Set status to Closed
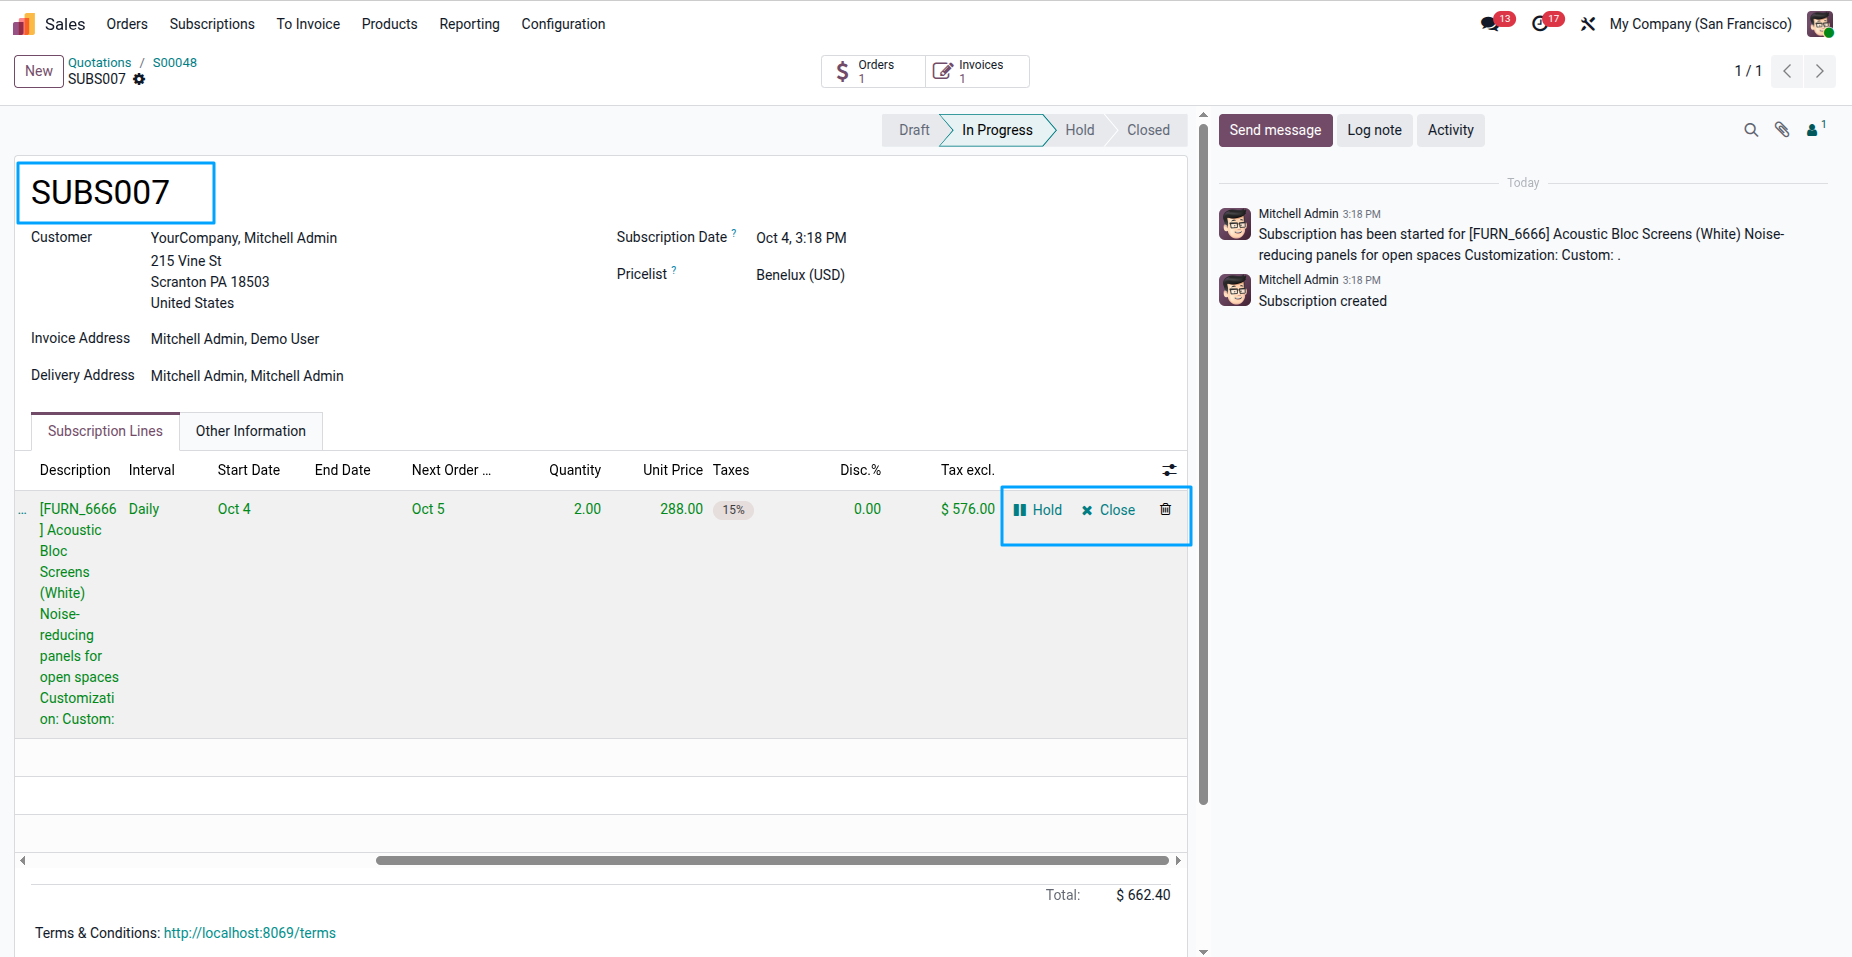Screen dimensions: 1852x957 click(1148, 130)
